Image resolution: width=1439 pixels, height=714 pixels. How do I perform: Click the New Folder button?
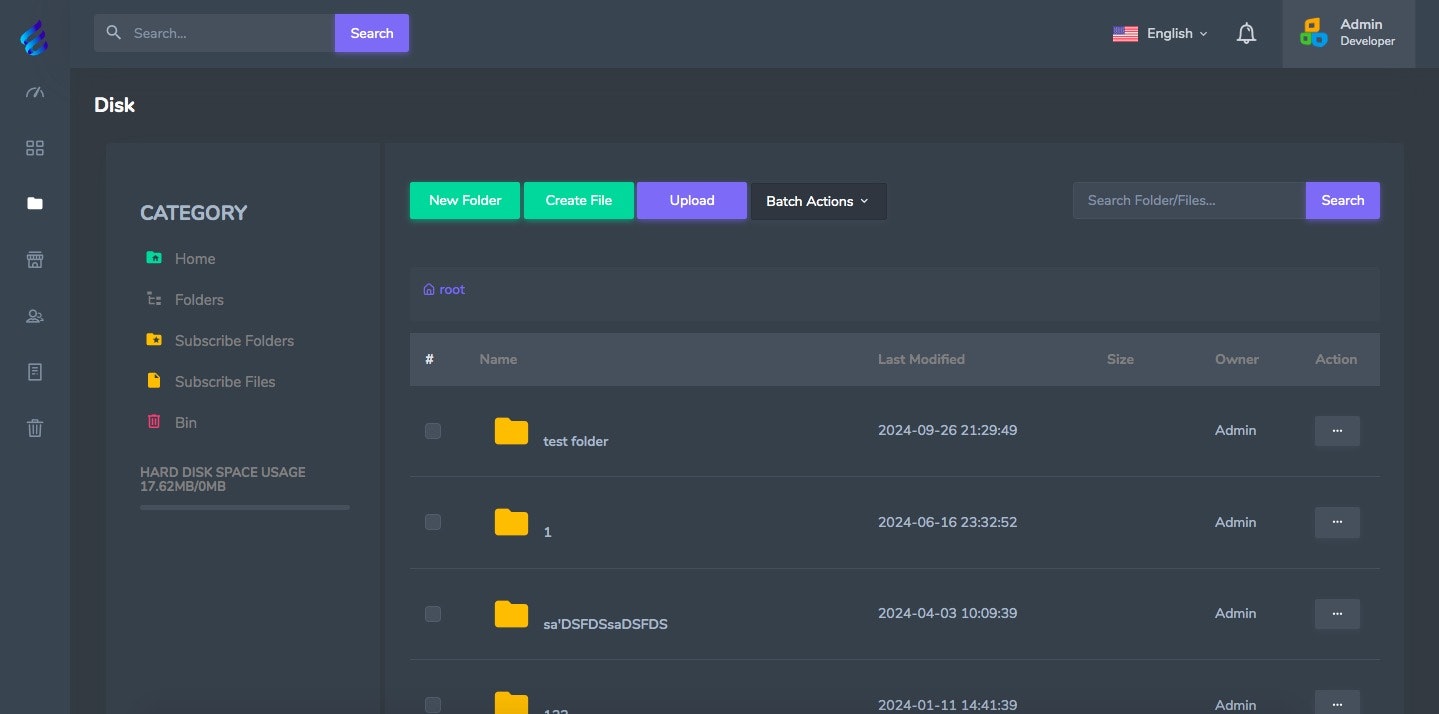point(465,200)
